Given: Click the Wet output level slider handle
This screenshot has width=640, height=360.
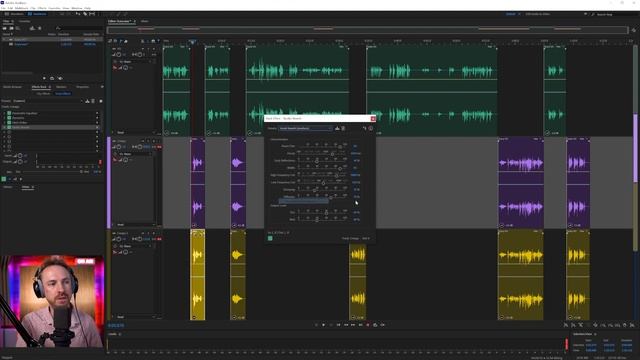Looking at the screenshot, I should point(317,220).
